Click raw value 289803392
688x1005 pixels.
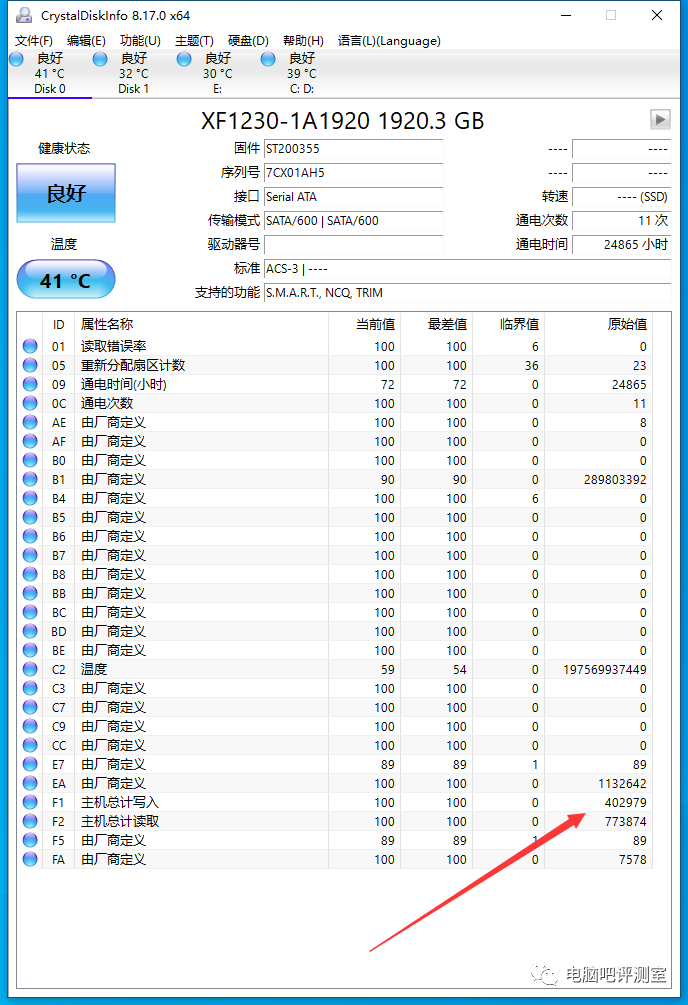tap(615, 479)
